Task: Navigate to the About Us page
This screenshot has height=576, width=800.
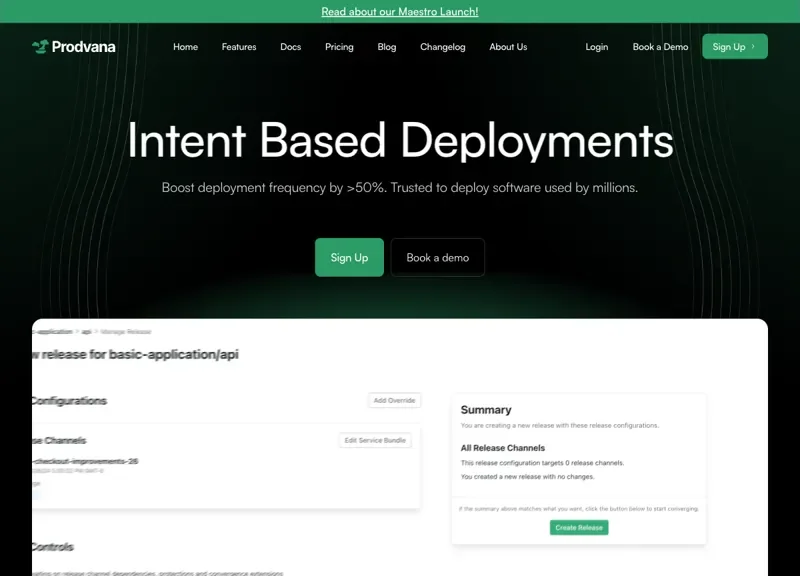Action: click(508, 47)
